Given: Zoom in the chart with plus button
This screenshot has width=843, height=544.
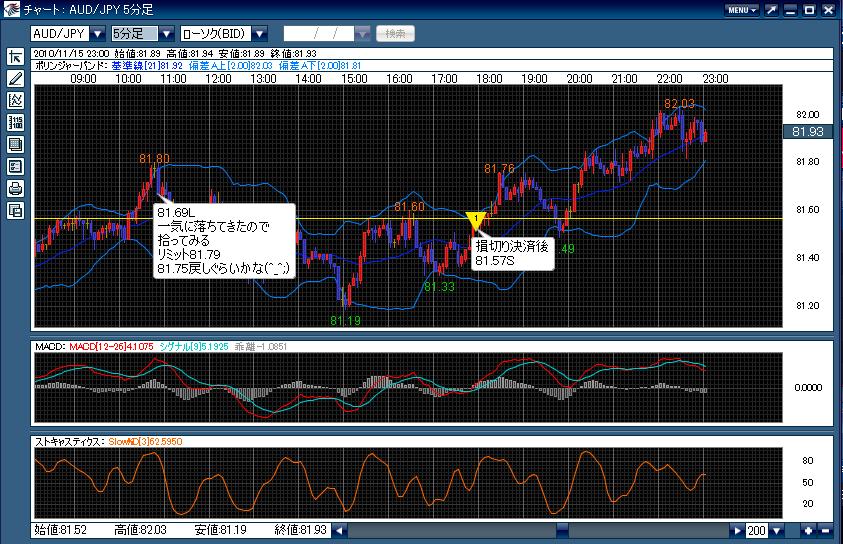Looking at the screenshot, I should [808, 531].
